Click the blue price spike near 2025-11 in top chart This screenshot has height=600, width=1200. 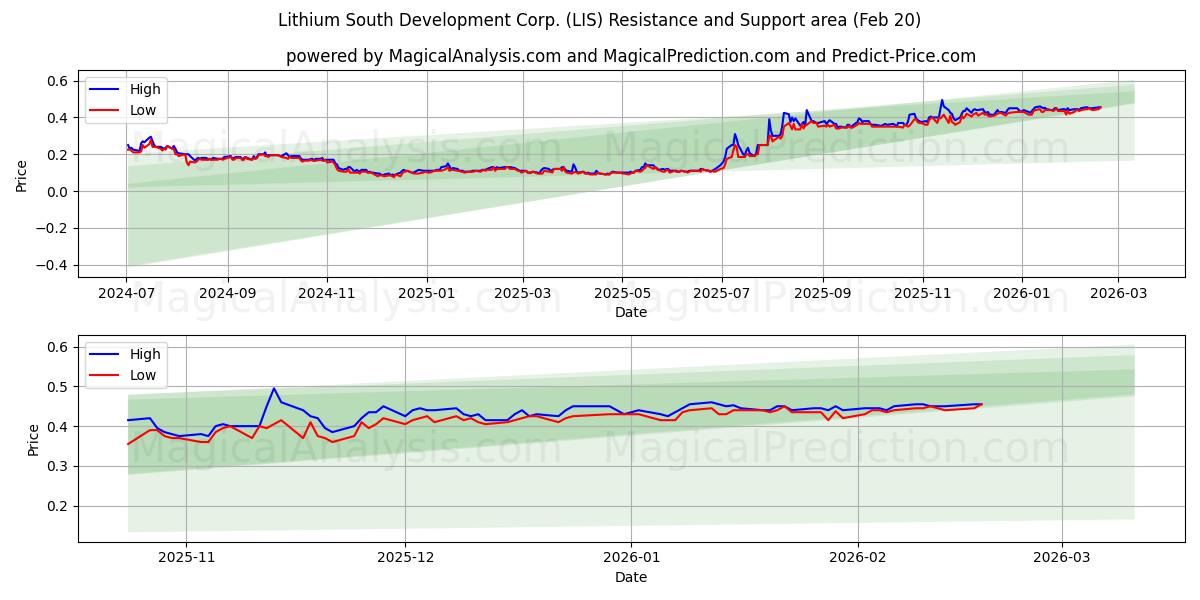[x=941, y=101]
